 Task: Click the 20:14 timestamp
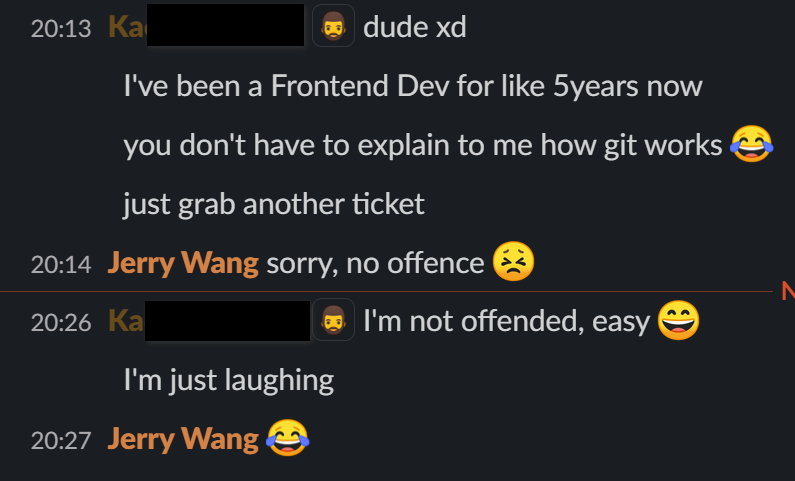[61, 265]
